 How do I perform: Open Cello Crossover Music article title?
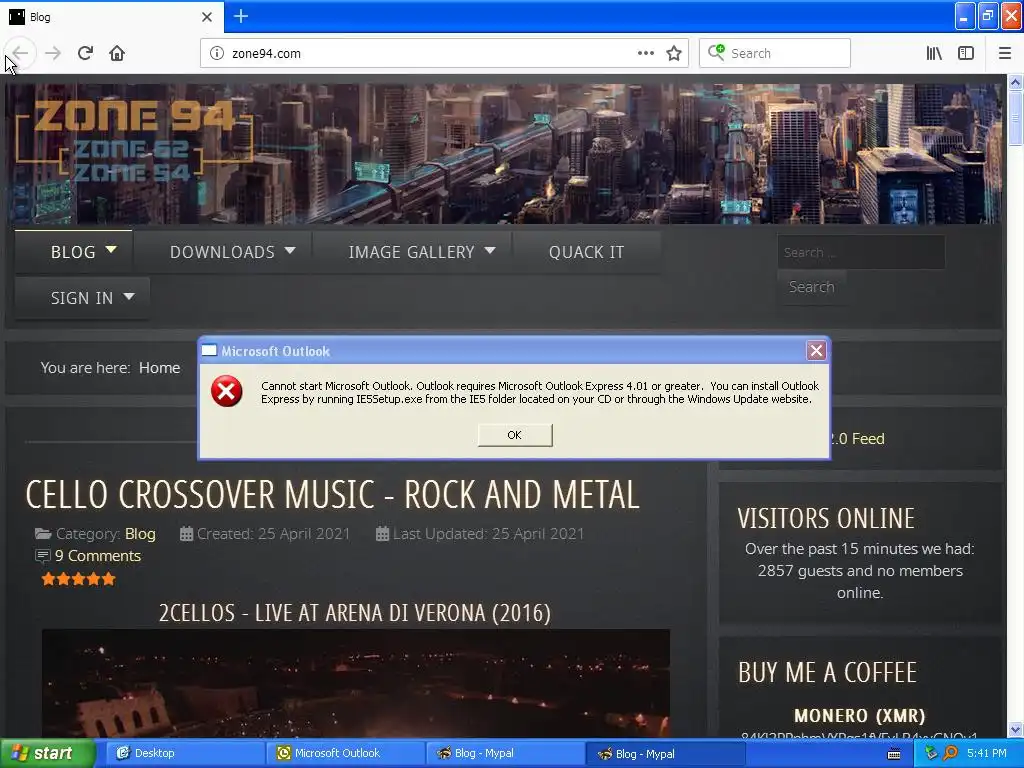[x=332, y=494]
